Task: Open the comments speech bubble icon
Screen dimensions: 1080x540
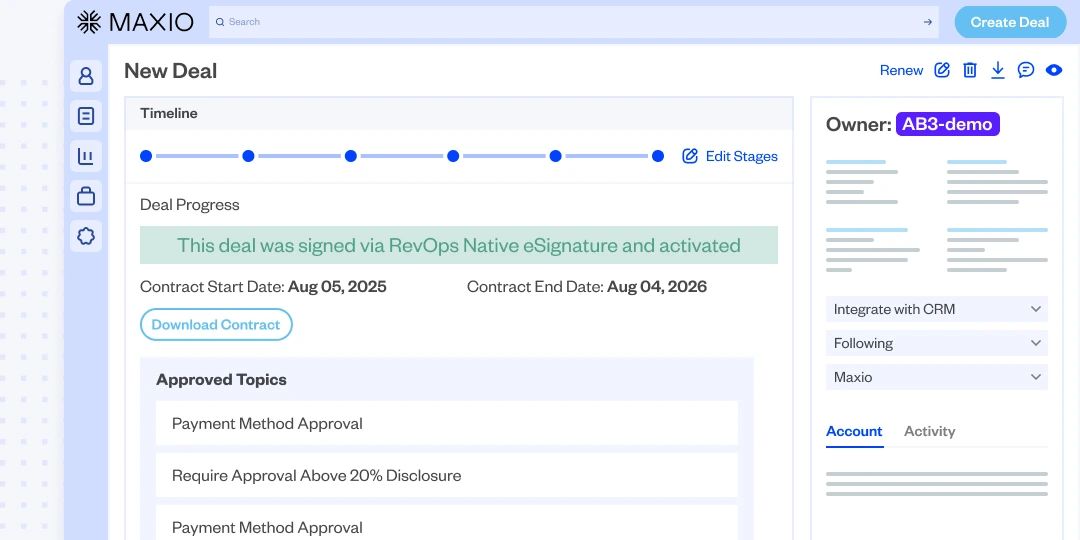Action: point(1026,70)
